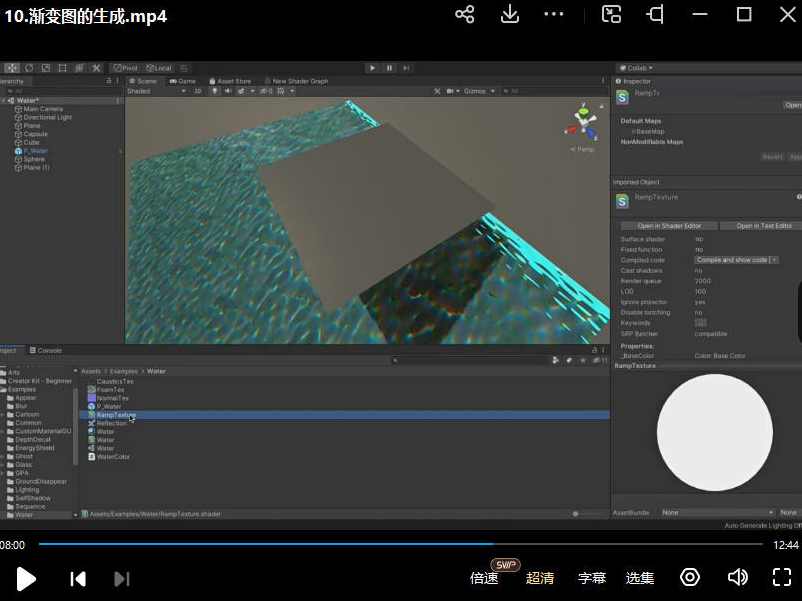Click the fullscreen icon in the video player
The width and height of the screenshot is (802, 601).
[x=783, y=577]
